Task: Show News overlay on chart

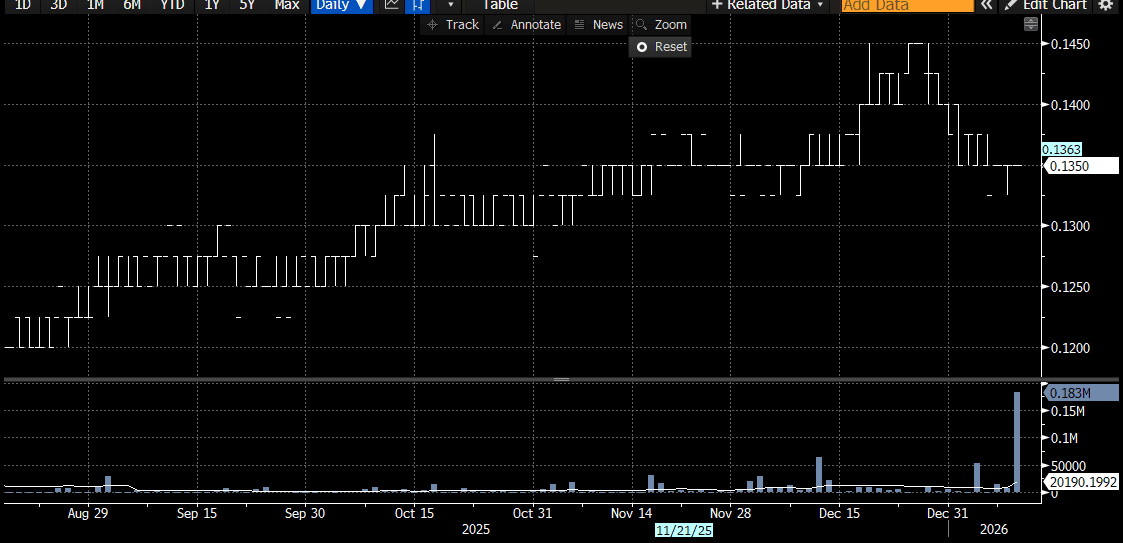Action: pyautogui.click(x=598, y=24)
